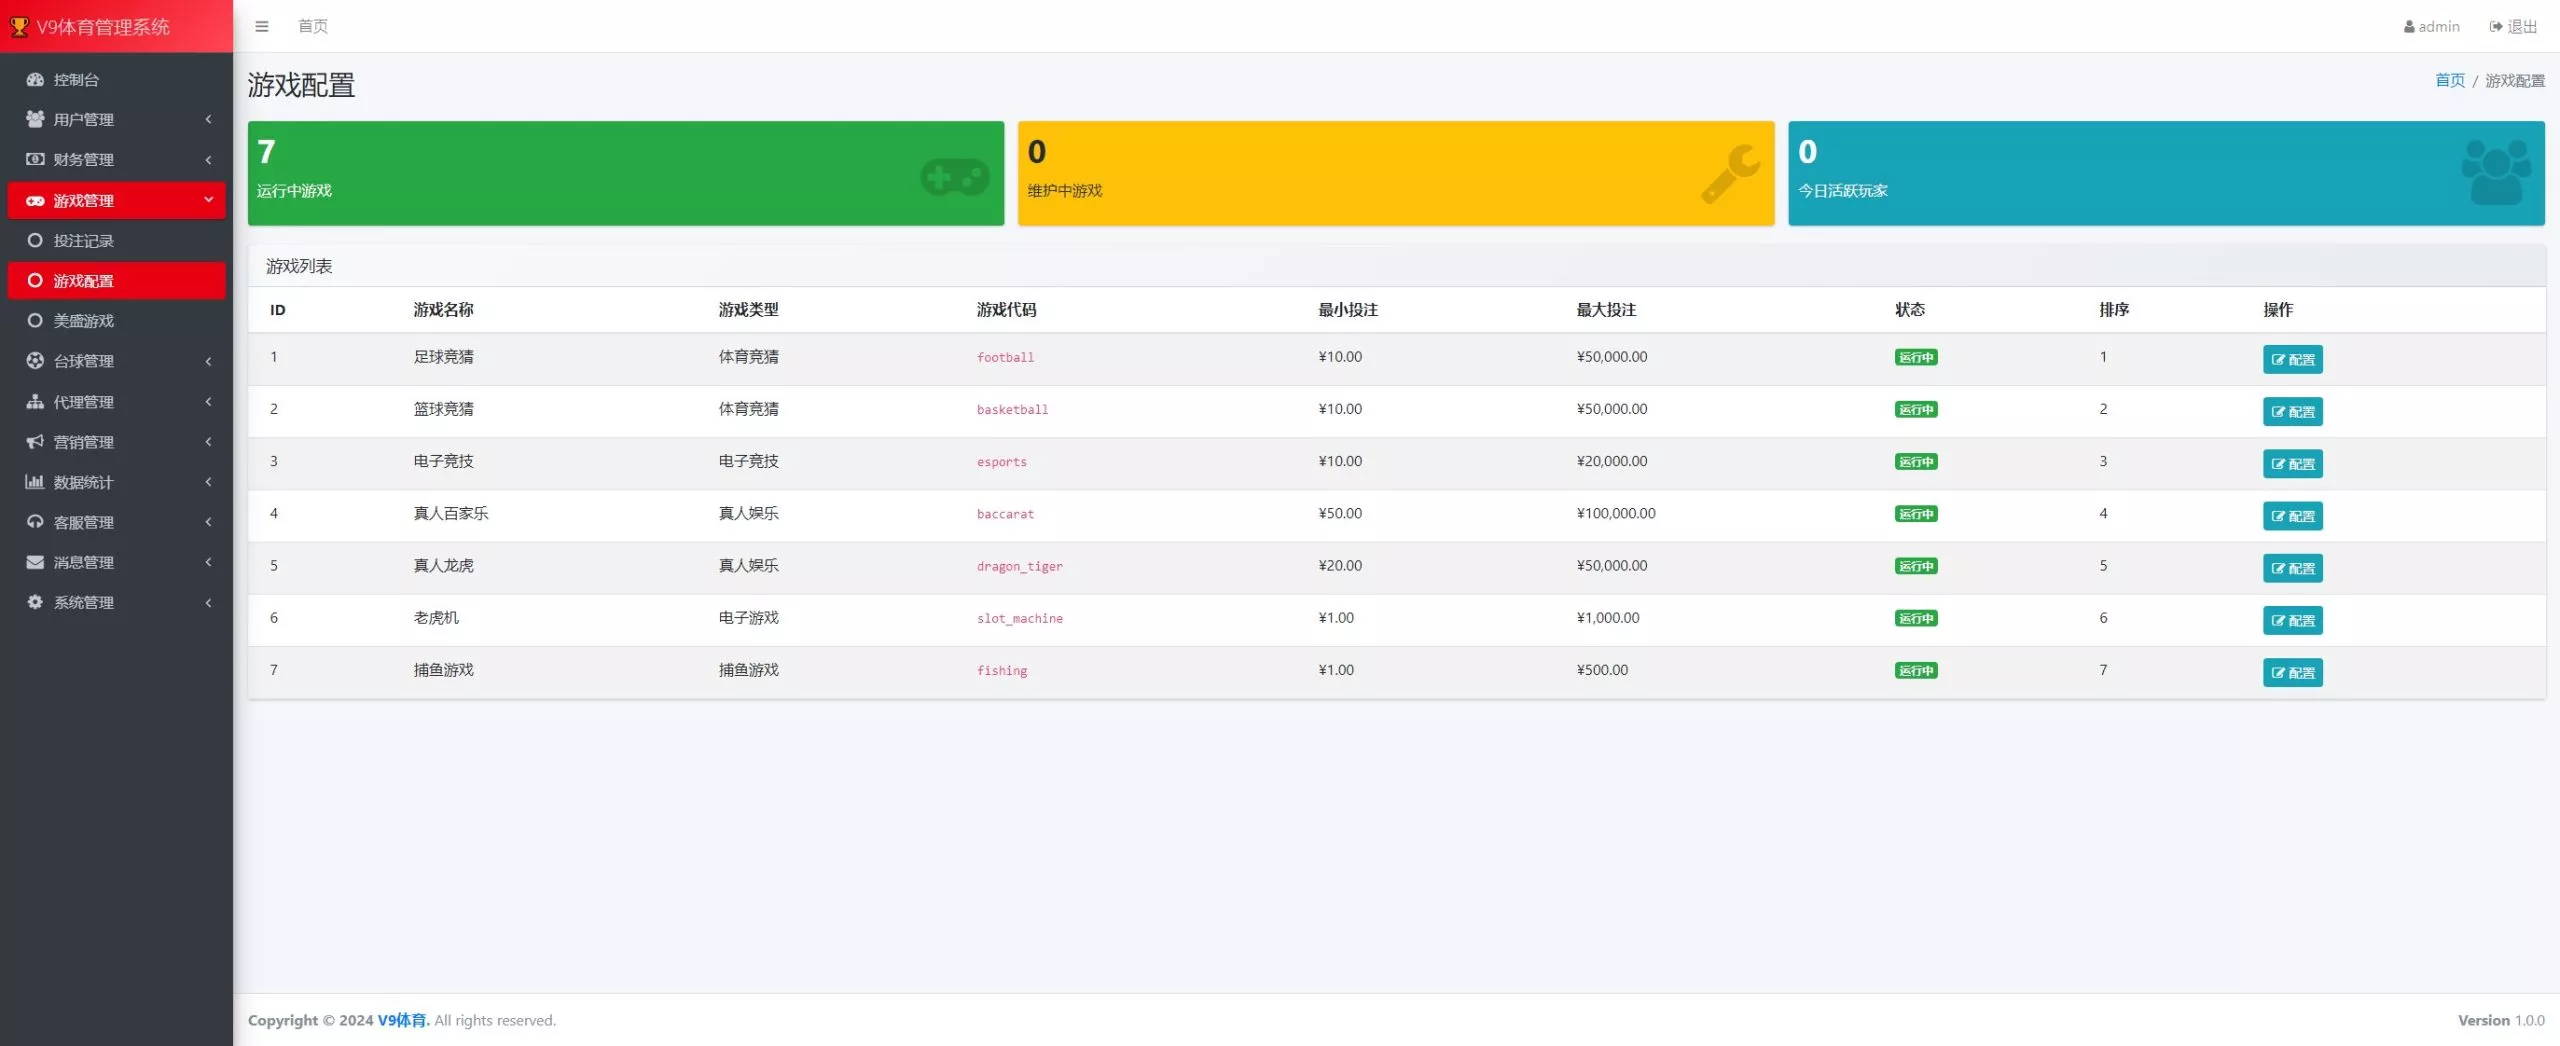Click the 系统管理 gear icon
Image resolution: width=2560 pixels, height=1046 pixels.
tap(35, 602)
